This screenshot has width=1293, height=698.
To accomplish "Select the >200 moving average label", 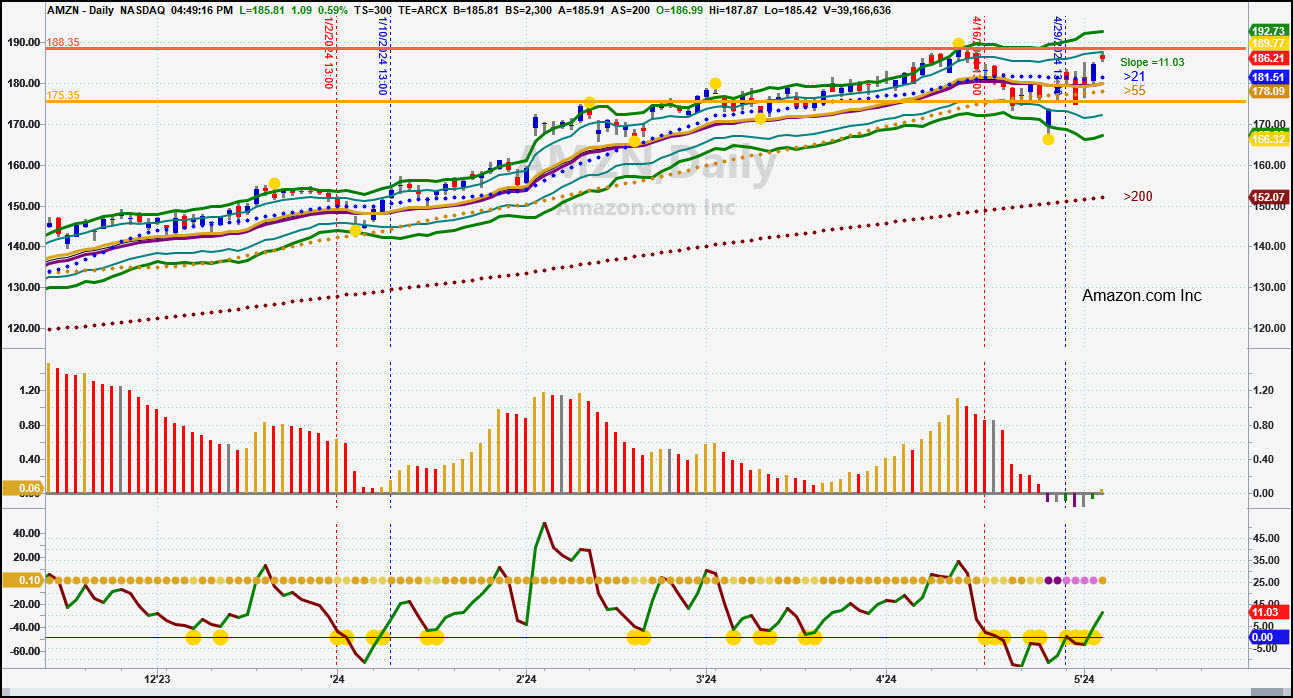I will tap(1137, 196).
